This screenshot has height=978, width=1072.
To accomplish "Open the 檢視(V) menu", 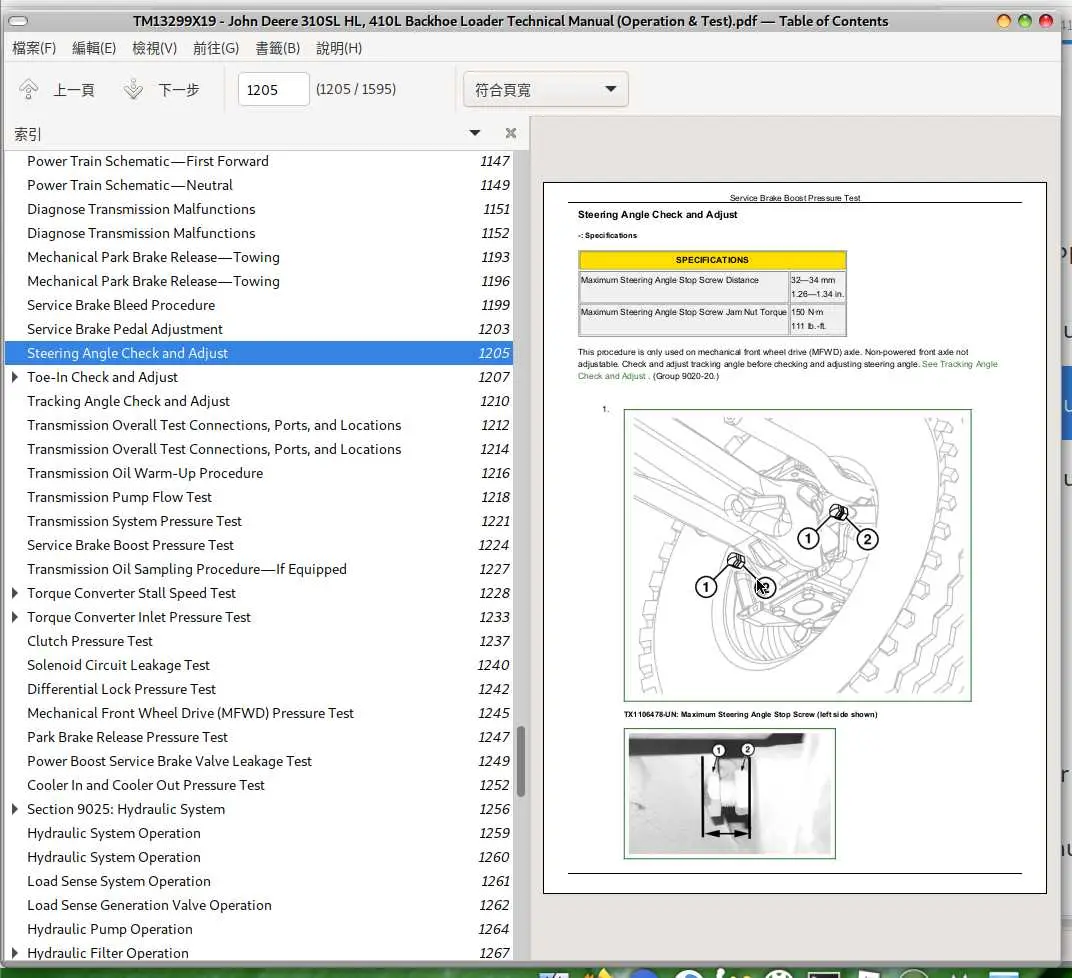I will coord(154,48).
